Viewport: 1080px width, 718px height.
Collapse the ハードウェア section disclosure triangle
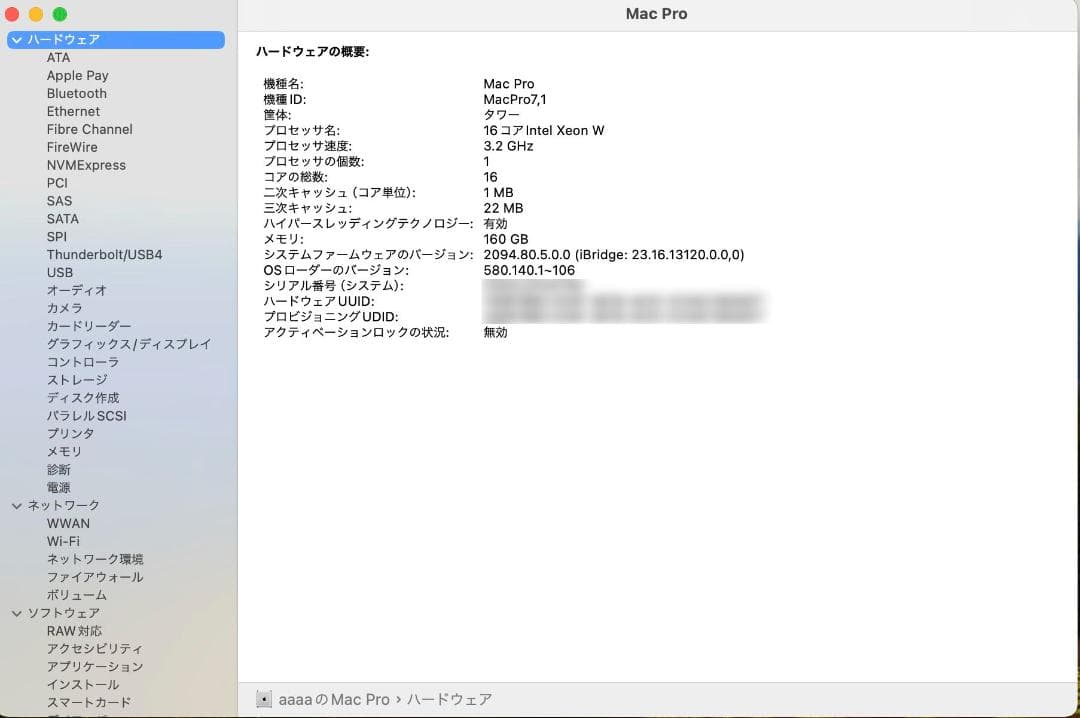[x=16, y=39]
